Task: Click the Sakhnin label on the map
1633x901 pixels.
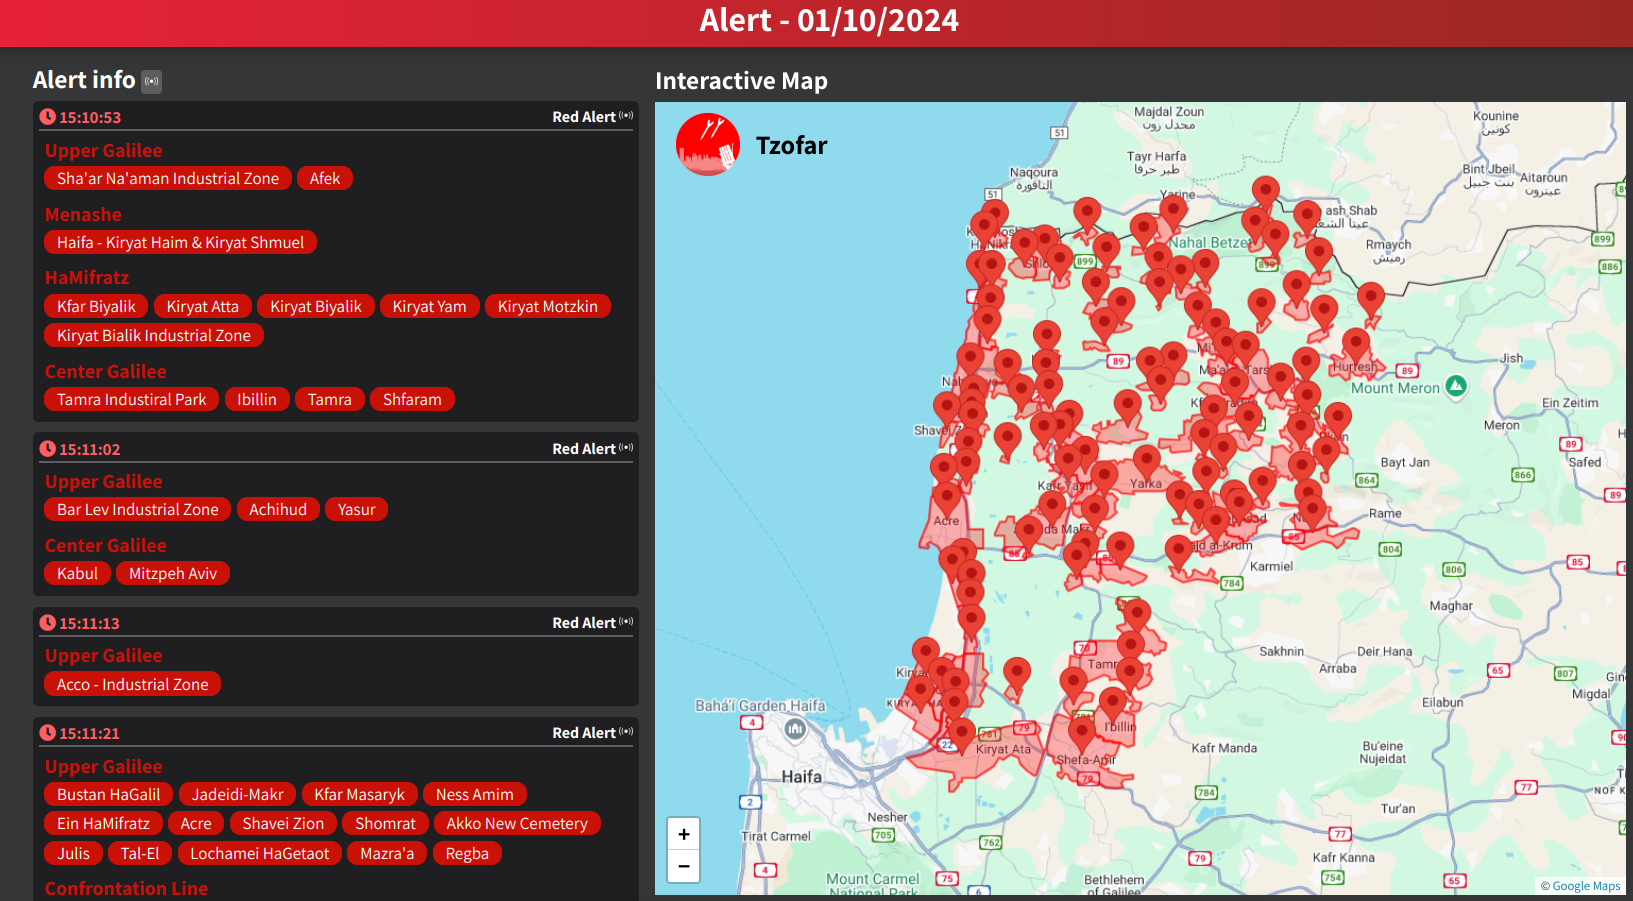Action: point(1281,651)
